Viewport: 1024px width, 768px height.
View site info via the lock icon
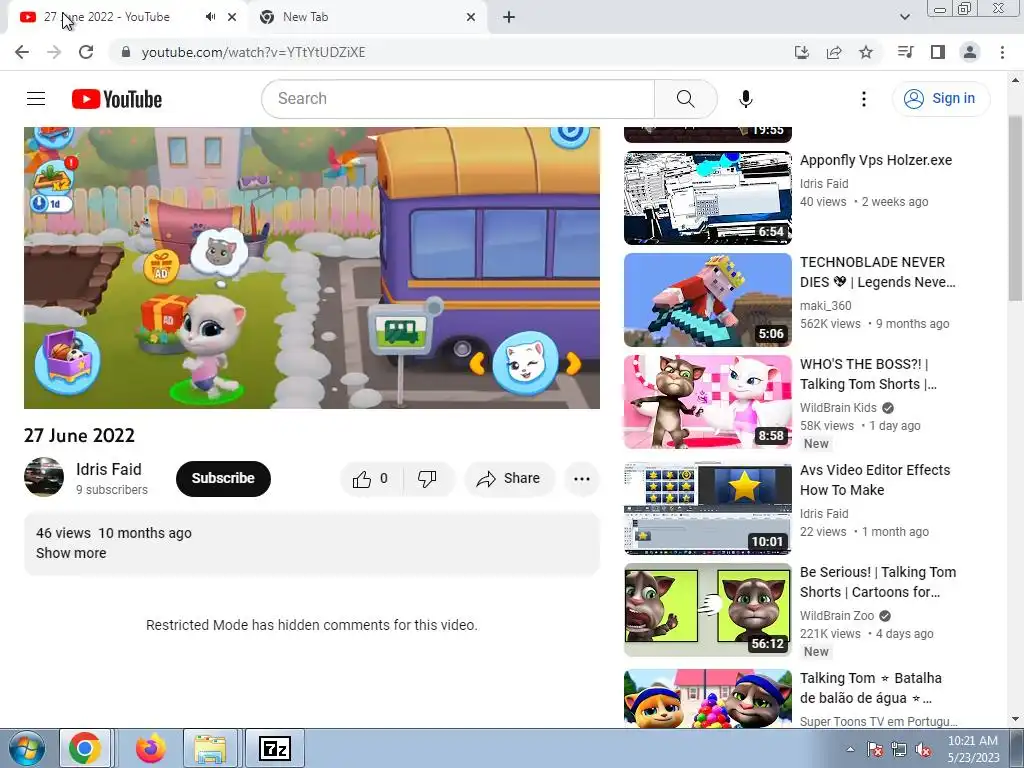tap(126, 52)
